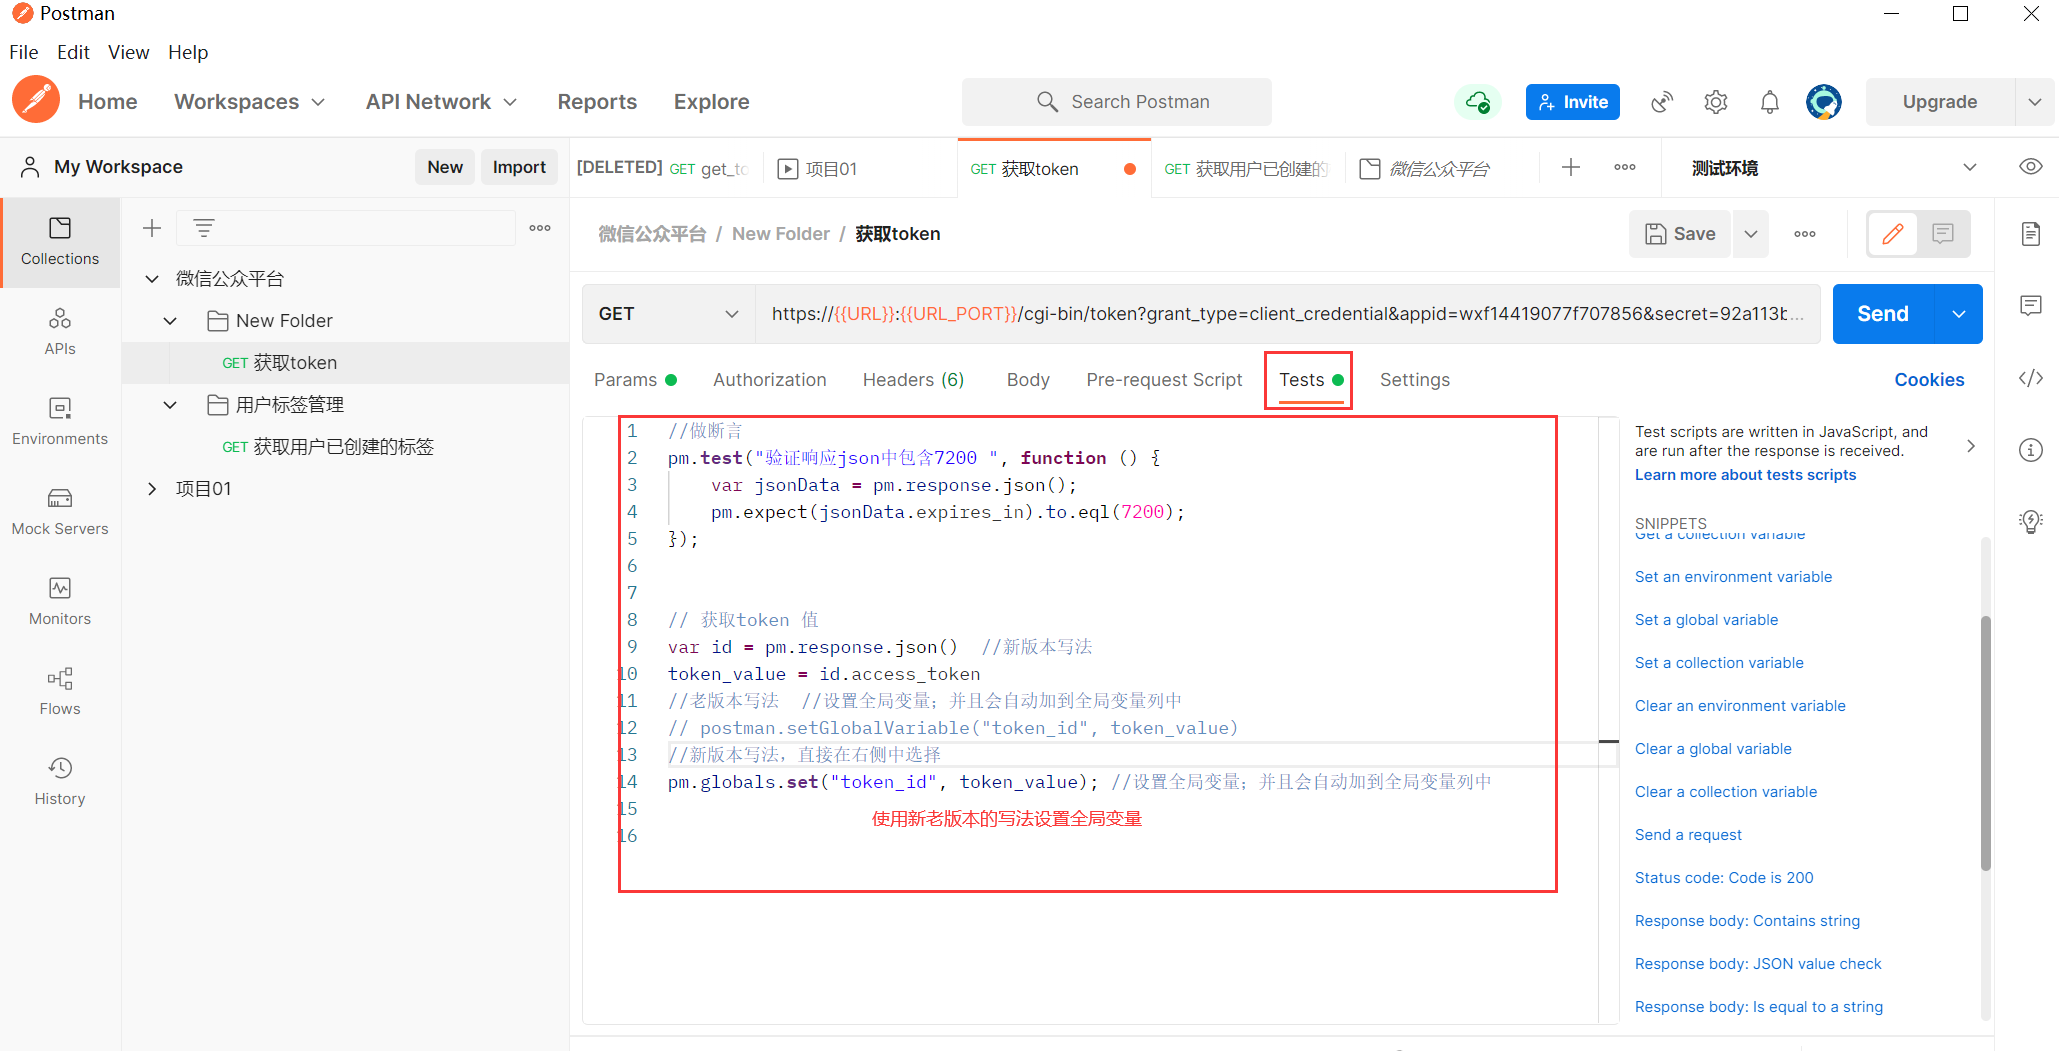Expand the API Network dropdown
This screenshot has height=1051, width=2059.
pyautogui.click(x=441, y=102)
